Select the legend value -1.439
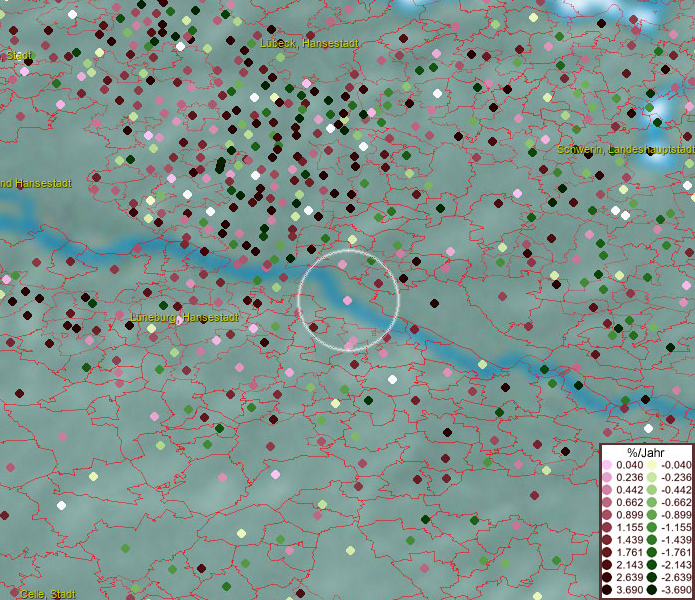The image size is (695, 600). (676, 540)
